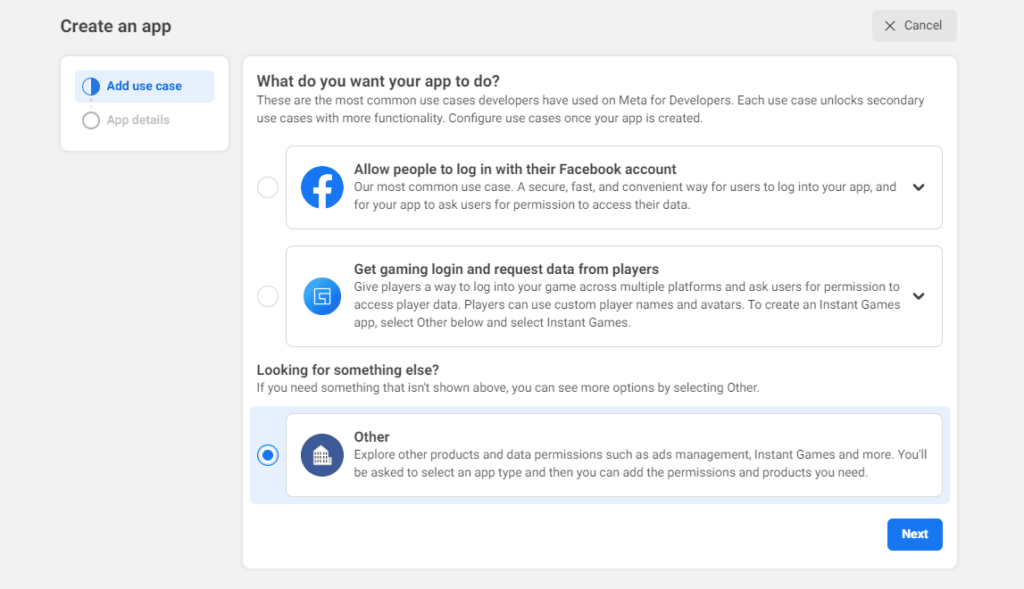Open the Add use case step
This screenshot has width=1024, height=589.
coord(144,86)
